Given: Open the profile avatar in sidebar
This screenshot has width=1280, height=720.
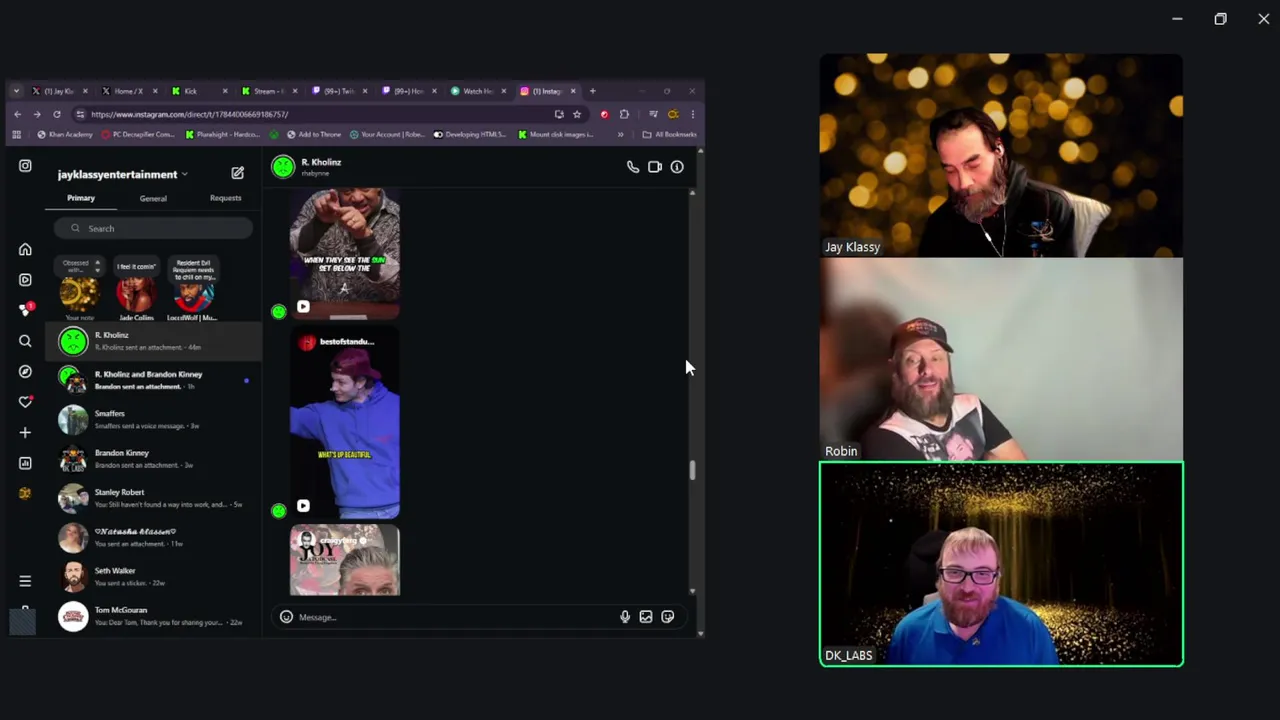Looking at the screenshot, I should click(25, 493).
